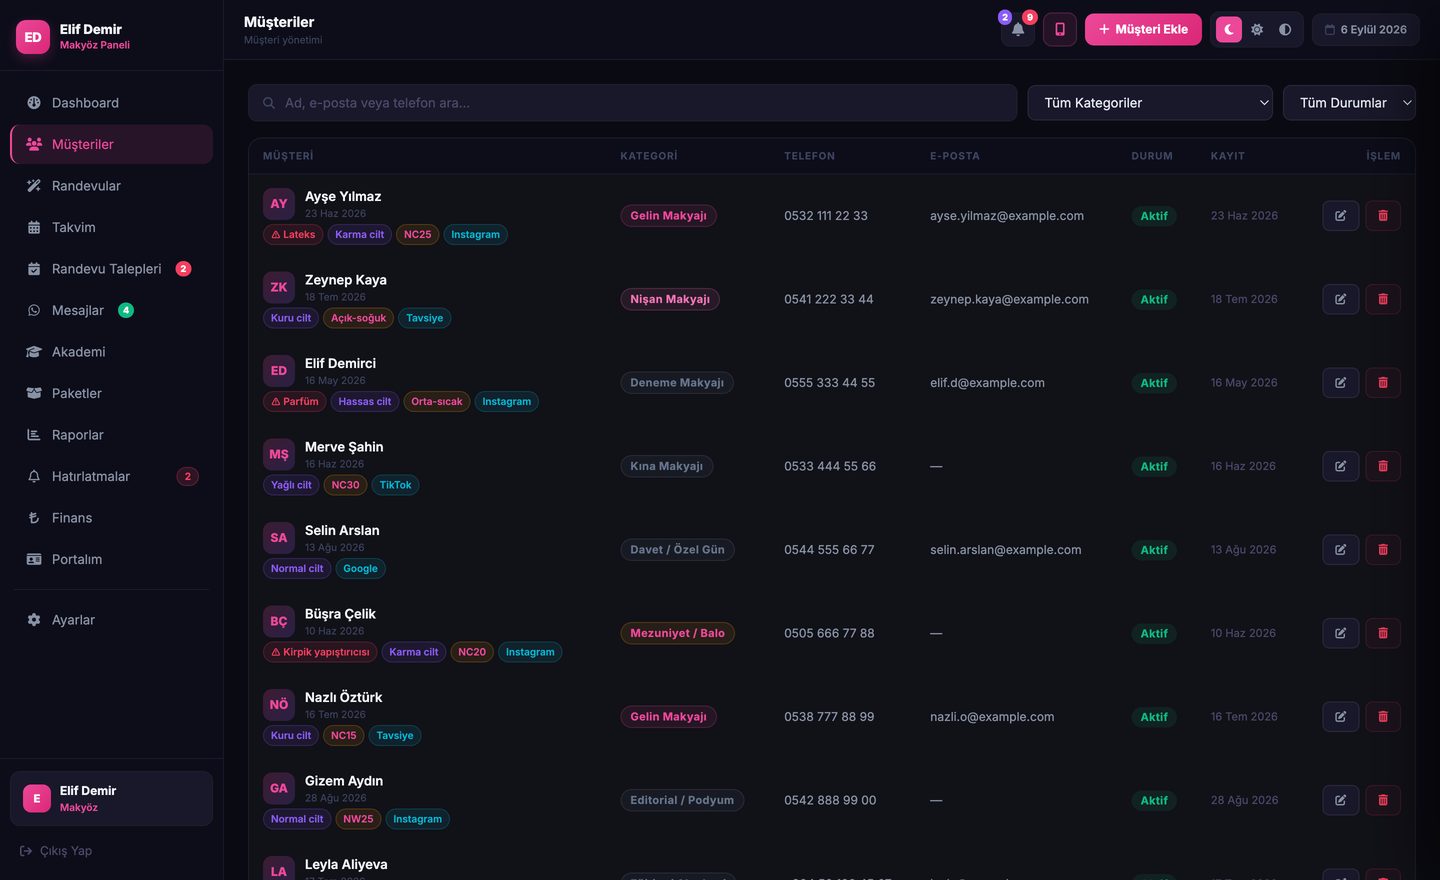Delete Ayşe Yılmaz customer record
This screenshot has width=1440, height=880.
pos(1383,216)
